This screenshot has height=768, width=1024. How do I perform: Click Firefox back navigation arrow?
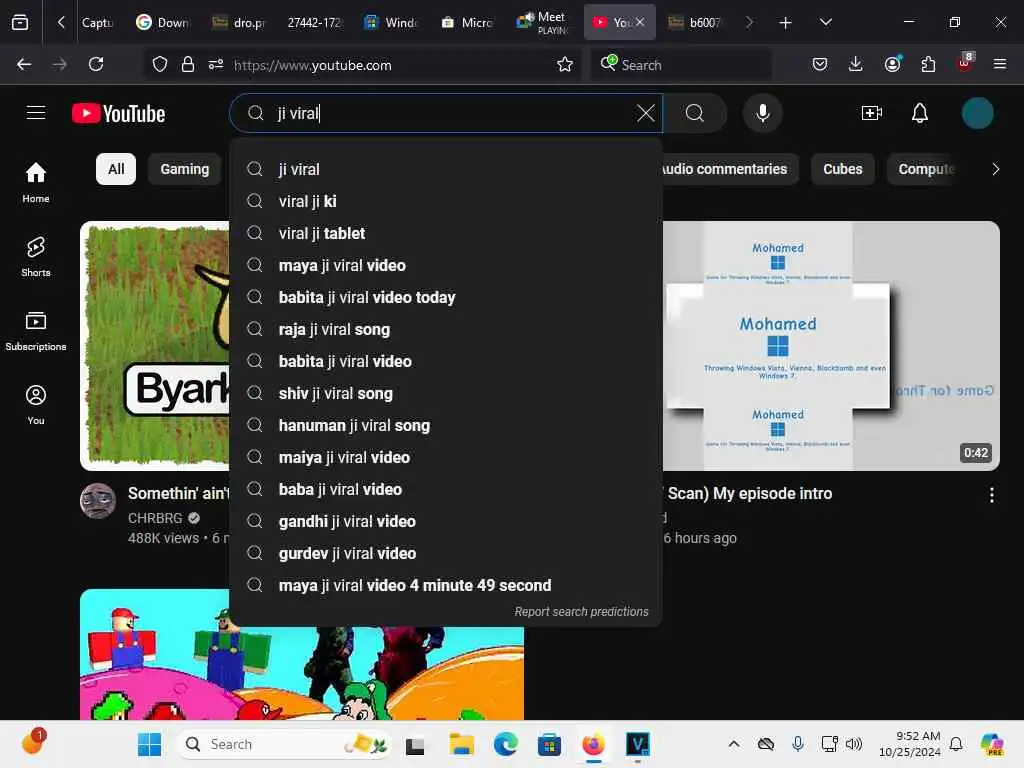pos(24,64)
